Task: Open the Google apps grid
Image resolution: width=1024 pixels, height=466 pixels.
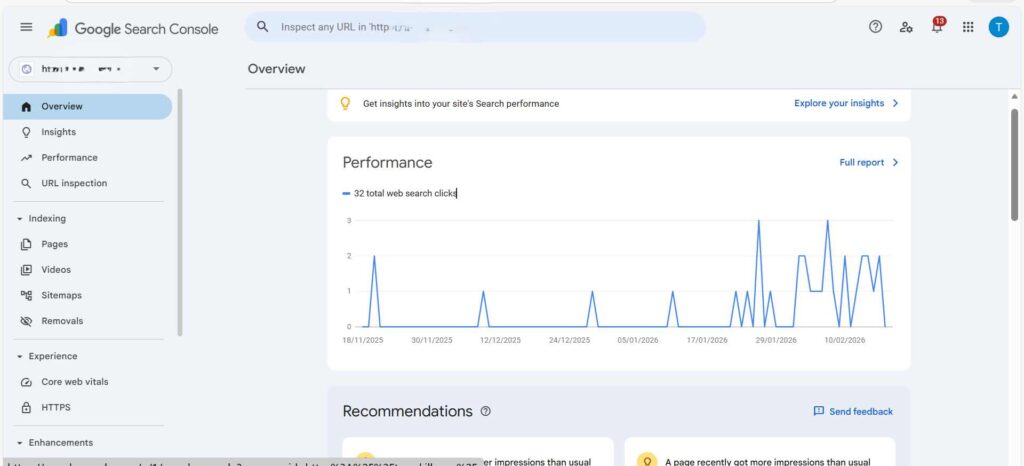Action: coord(968,27)
